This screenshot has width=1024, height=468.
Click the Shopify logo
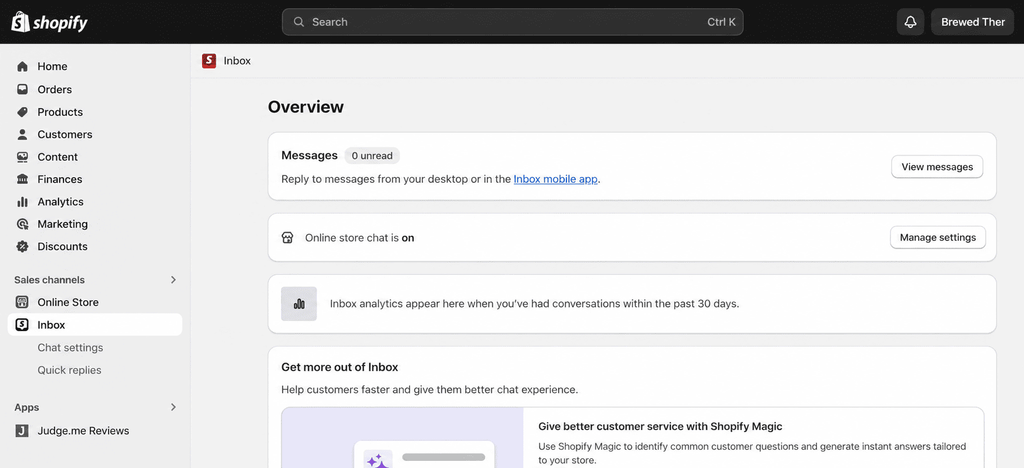pyautogui.click(x=49, y=22)
